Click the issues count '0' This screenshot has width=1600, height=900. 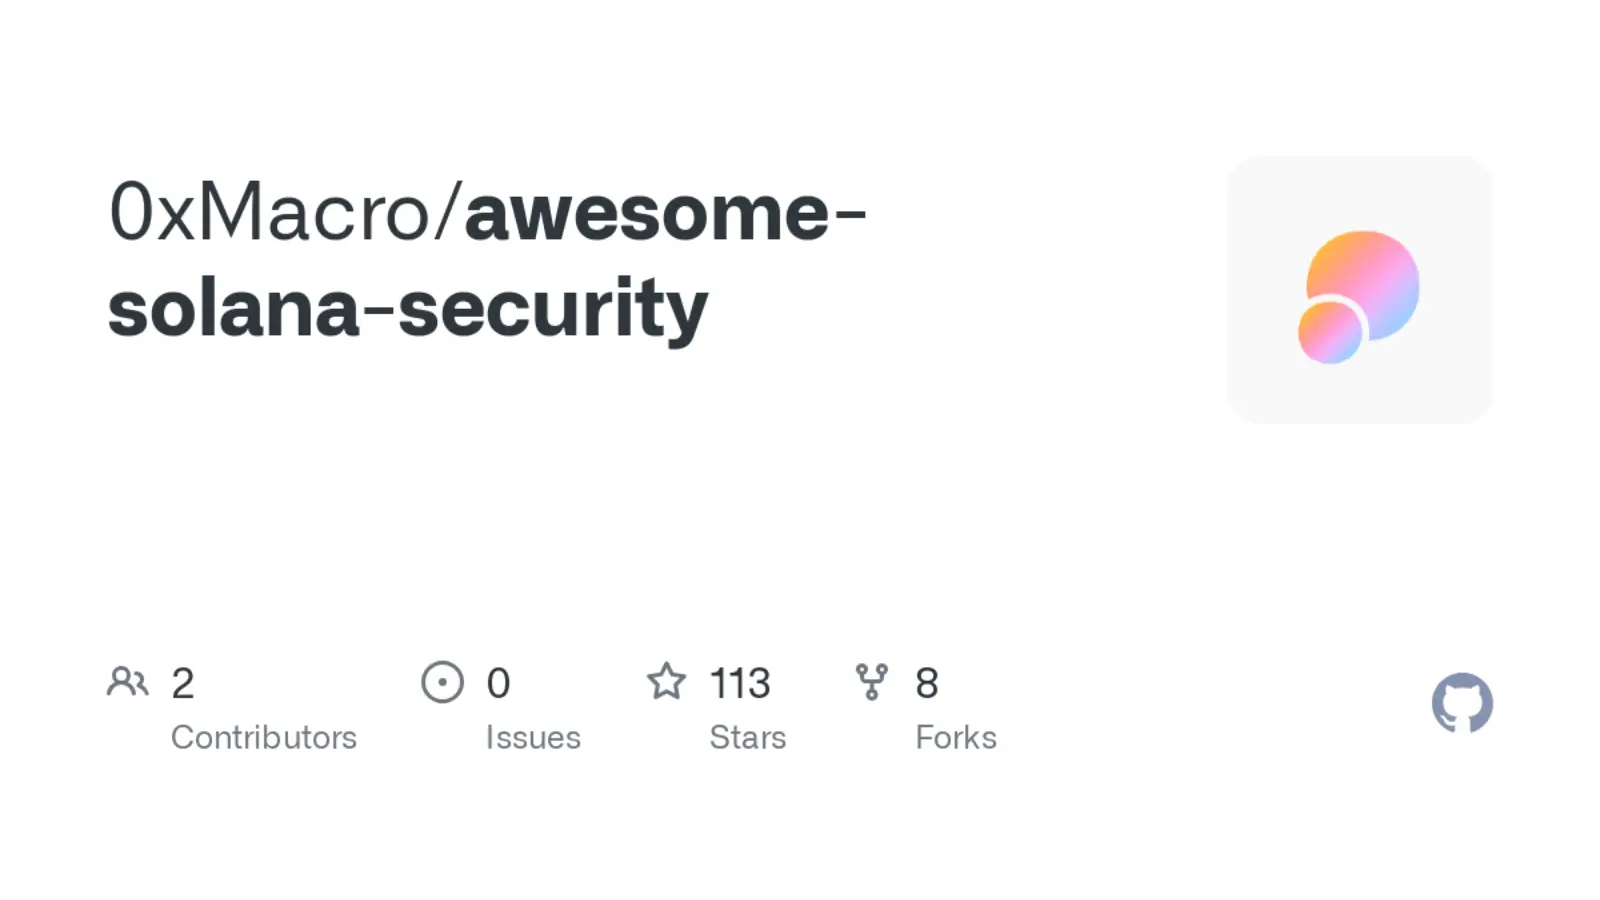click(x=498, y=684)
